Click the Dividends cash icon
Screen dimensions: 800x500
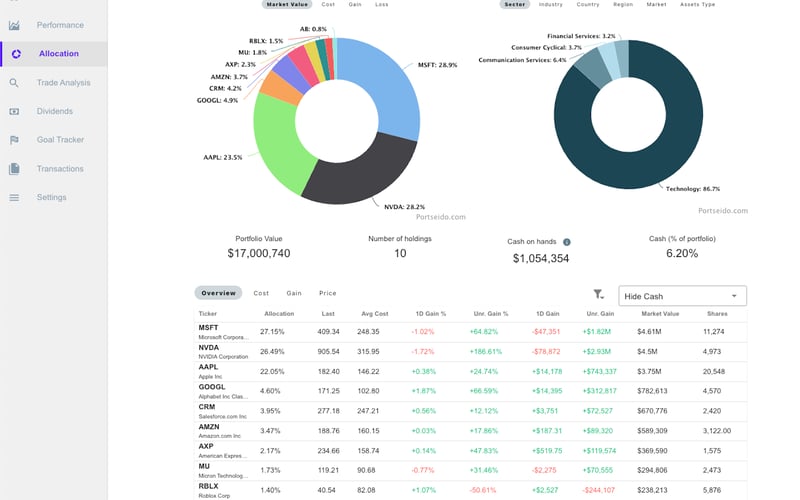pyautogui.click(x=14, y=111)
